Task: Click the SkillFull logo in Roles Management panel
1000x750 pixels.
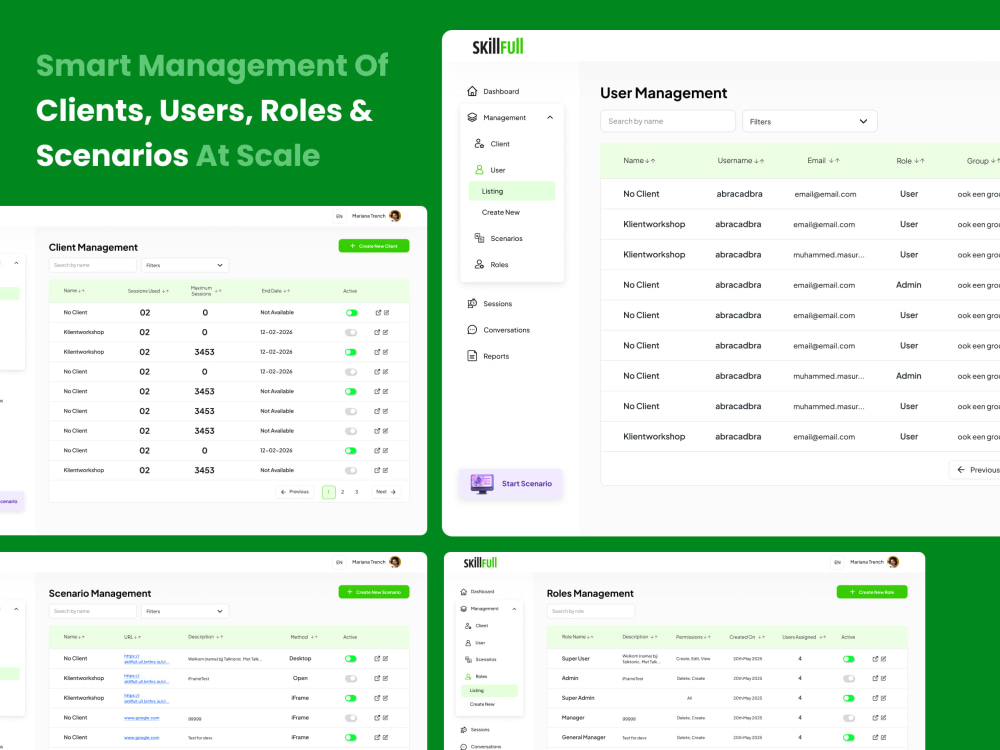Action: click(480, 562)
